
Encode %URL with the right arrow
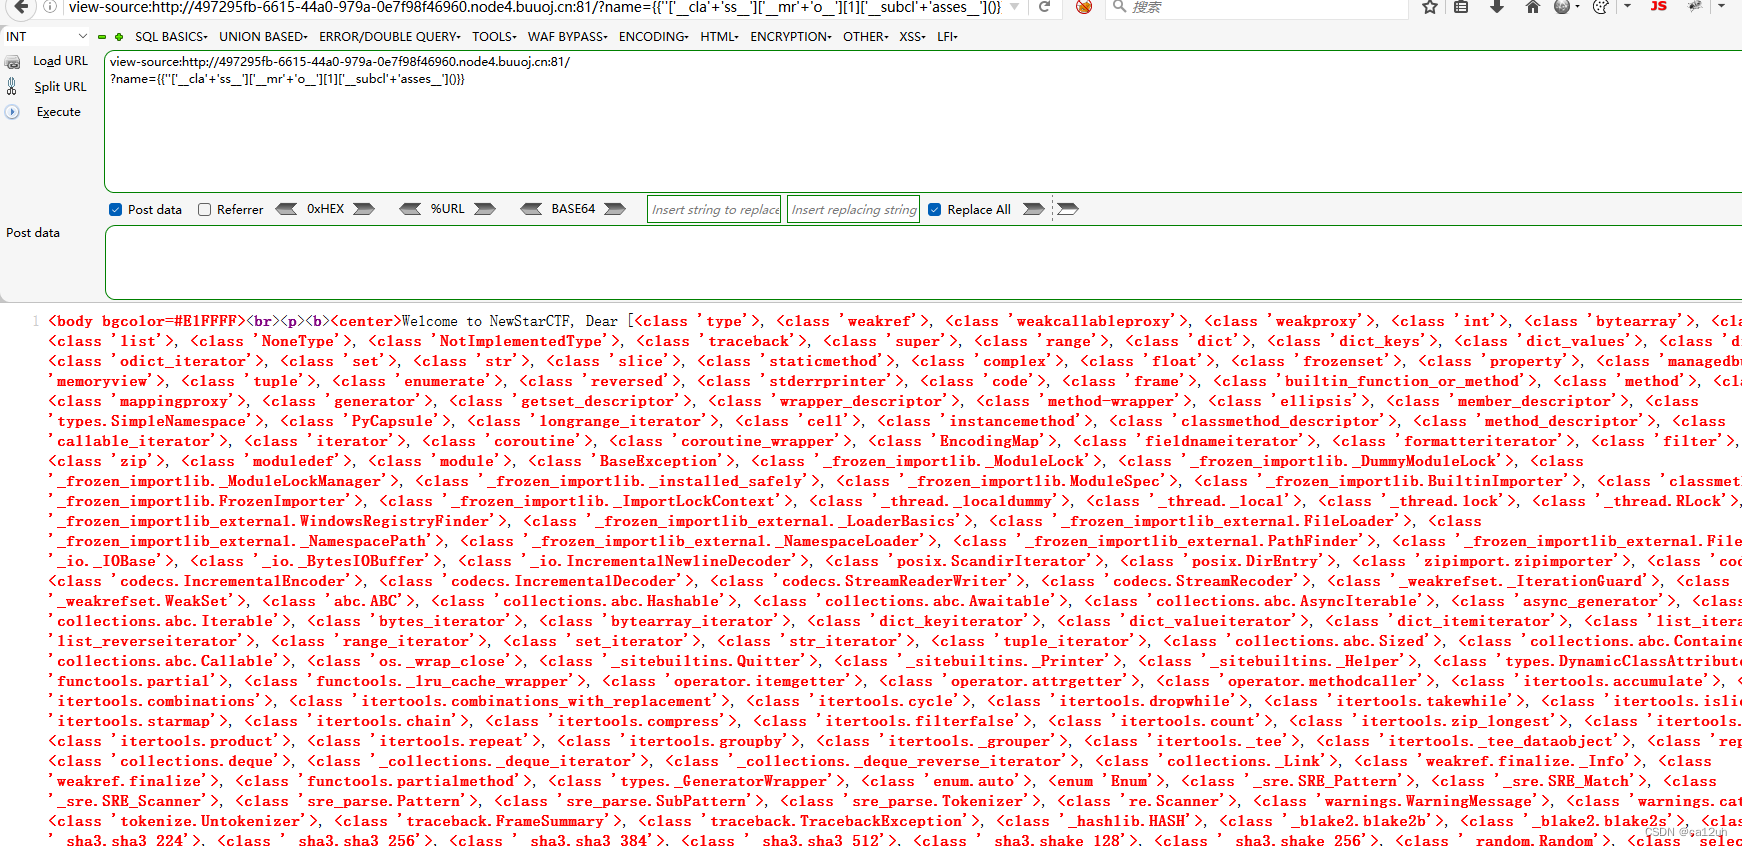click(485, 209)
